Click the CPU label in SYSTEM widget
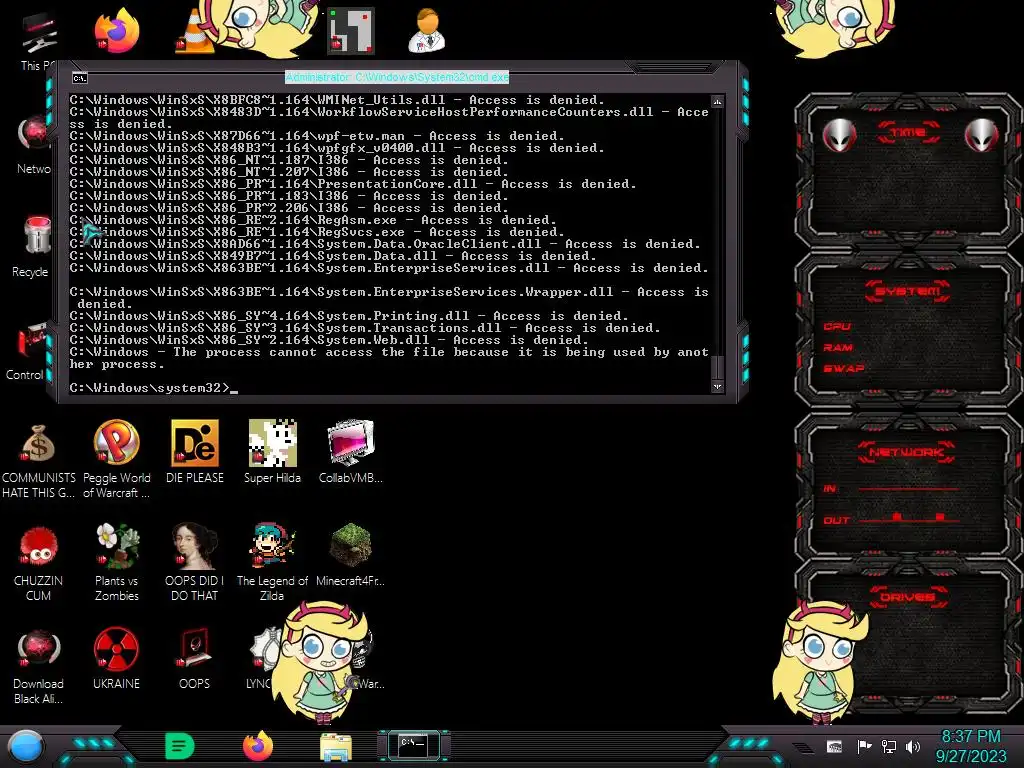Image resolution: width=1024 pixels, height=768 pixels. coord(837,327)
